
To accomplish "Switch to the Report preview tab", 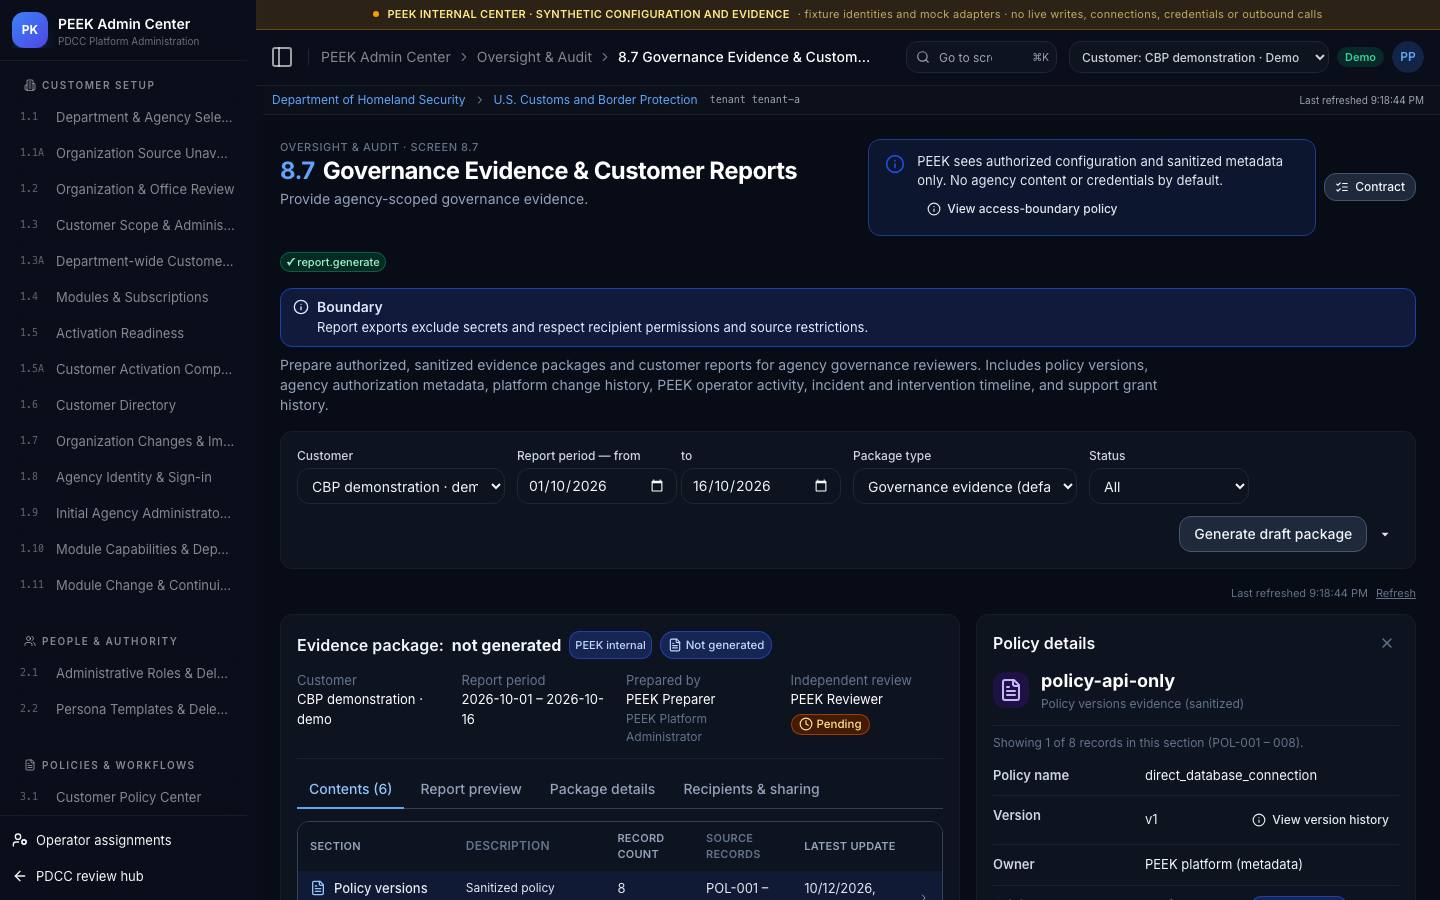I will pyautogui.click(x=471, y=789).
